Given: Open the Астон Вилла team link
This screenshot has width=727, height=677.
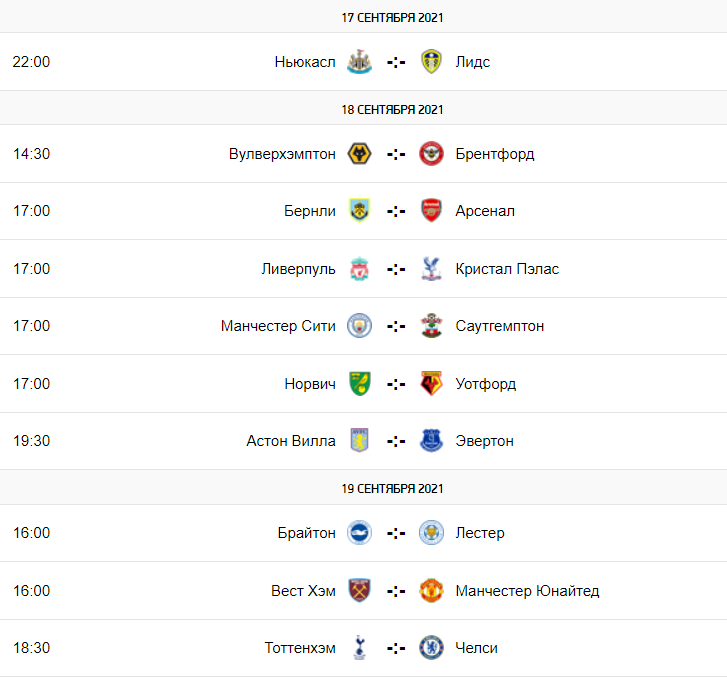Looking at the screenshot, I should pos(291,441).
